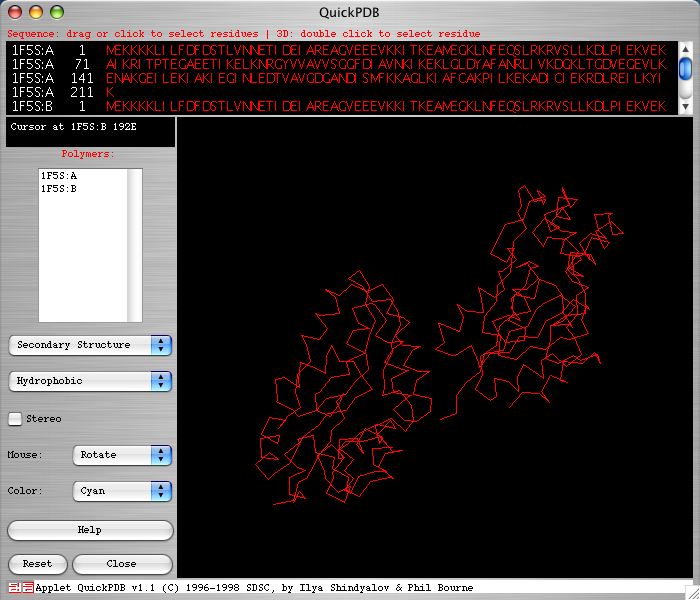The height and width of the screenshot is (600, 700).
Task: Click the green zoom window button
Action: coord(57,12)
